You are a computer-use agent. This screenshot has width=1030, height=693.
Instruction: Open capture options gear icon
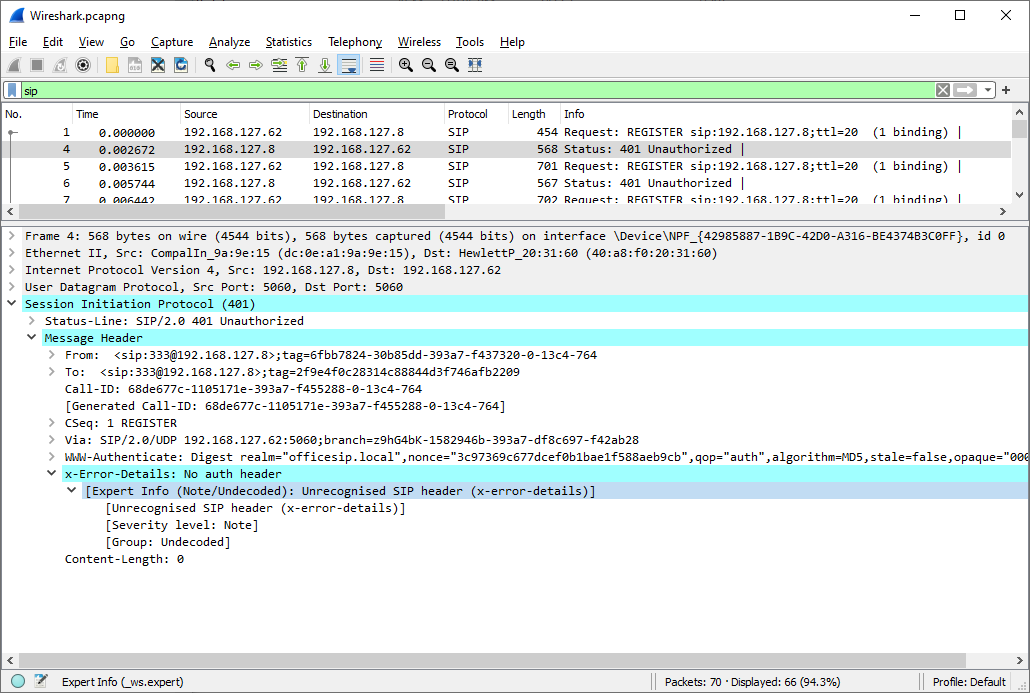(83, 65)
